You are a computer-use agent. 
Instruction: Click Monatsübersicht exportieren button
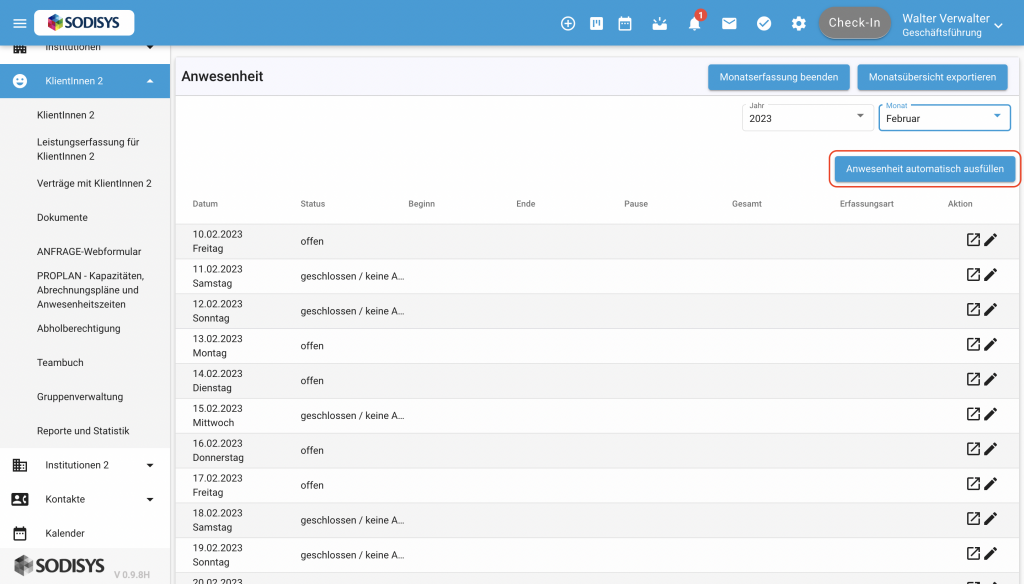point(932,77)
